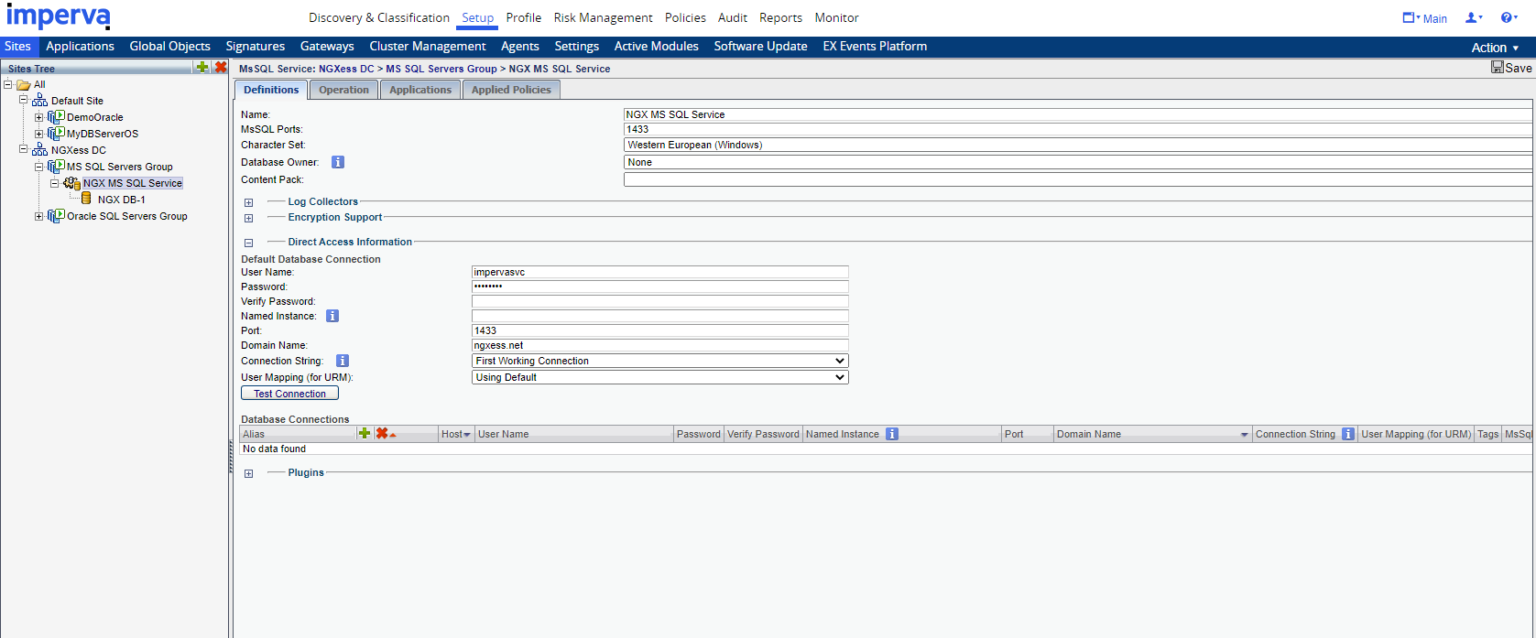Click red X in Database Connections table
The height and width of the screenshot is (638, 1536).
pyautogui.click(x=381, y=433)
